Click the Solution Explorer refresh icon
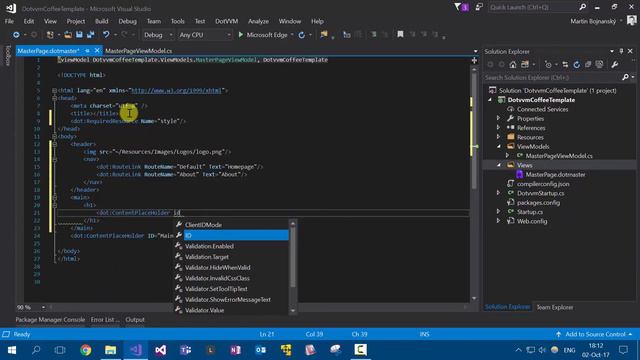Screen dimensions: 640x360 pyautogui.click(x=576, y=64)
